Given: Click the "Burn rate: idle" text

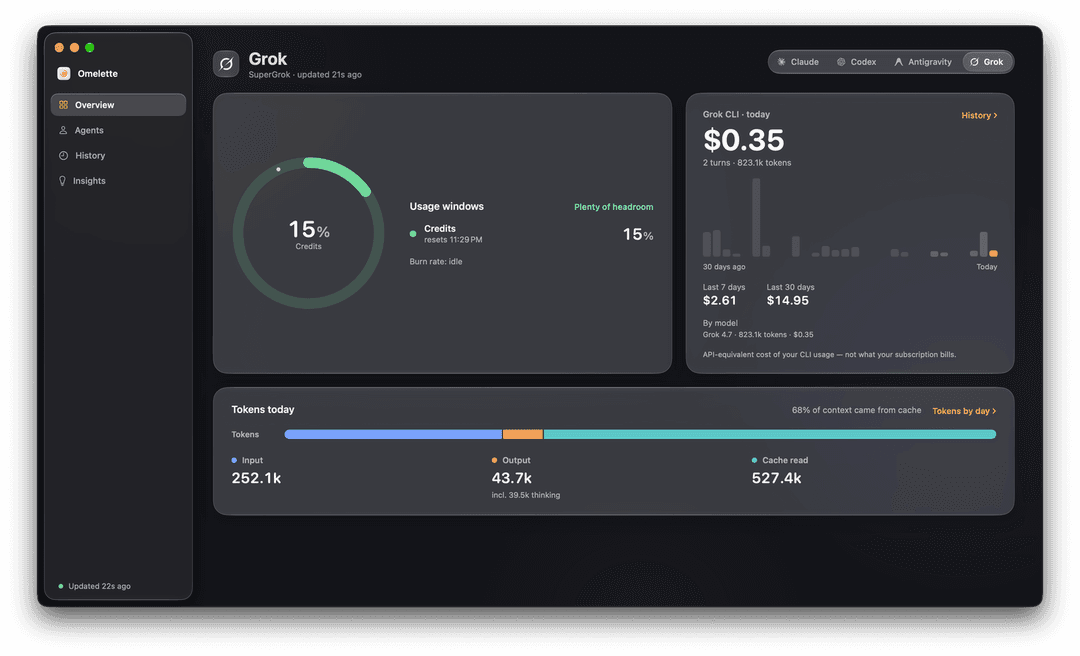Looking at the screenshot, I should (x=436, y=262).
